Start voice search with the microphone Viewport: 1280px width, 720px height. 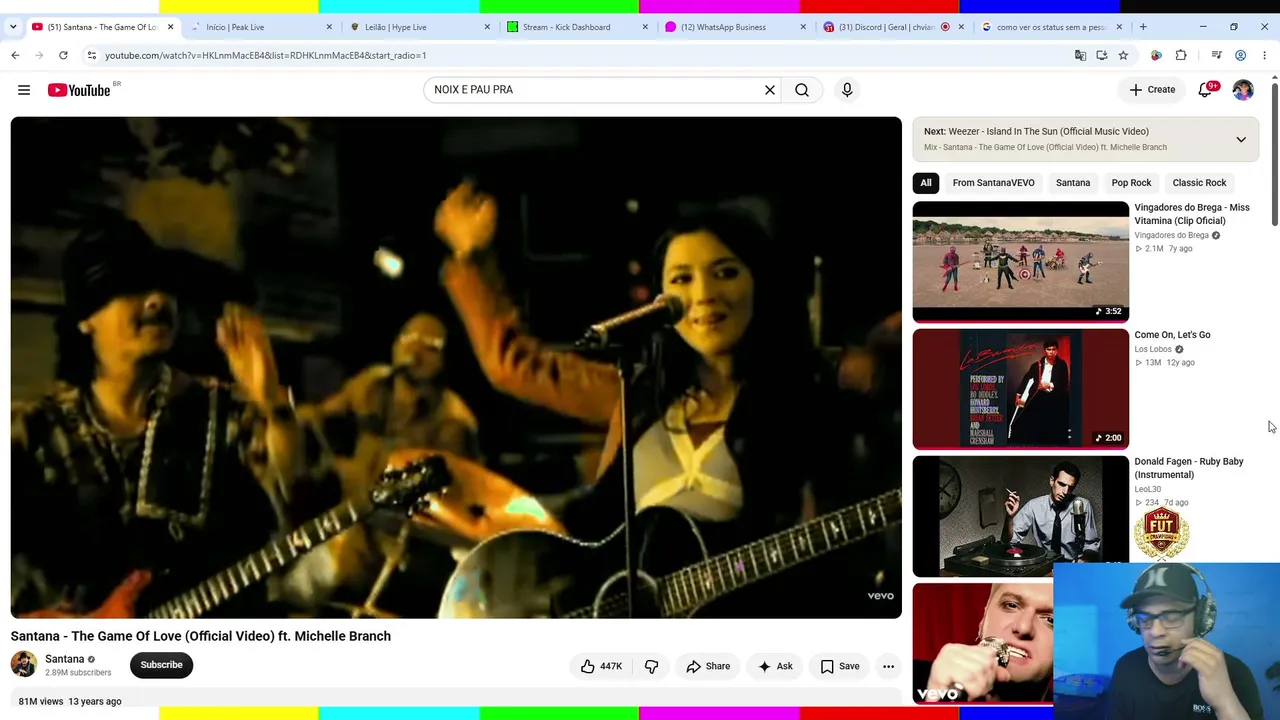(x=847, y=90)
